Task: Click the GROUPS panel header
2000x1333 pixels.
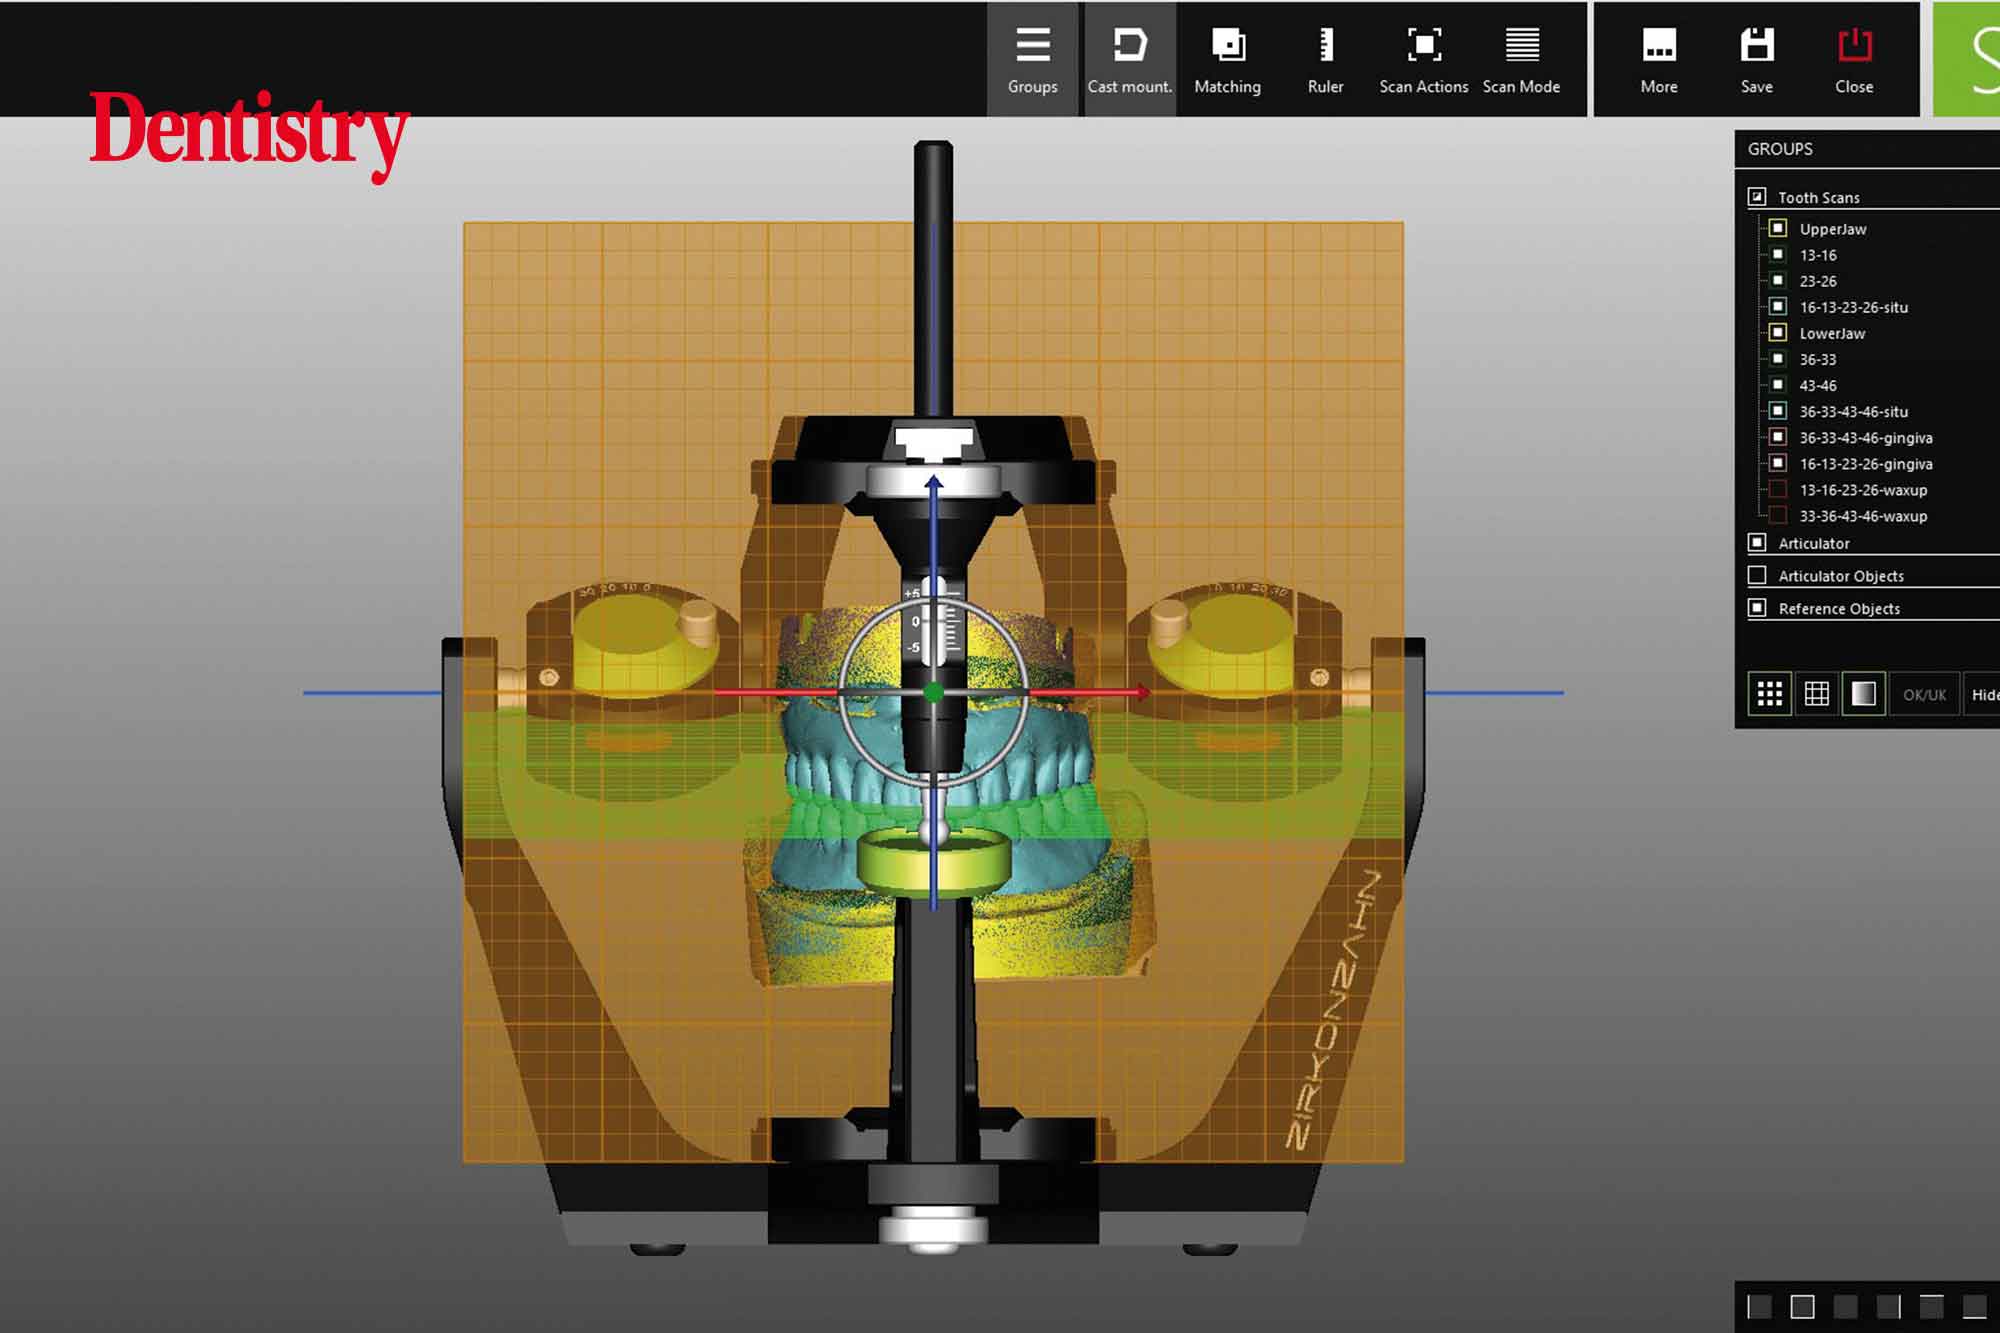Action: click(1867, 149)
